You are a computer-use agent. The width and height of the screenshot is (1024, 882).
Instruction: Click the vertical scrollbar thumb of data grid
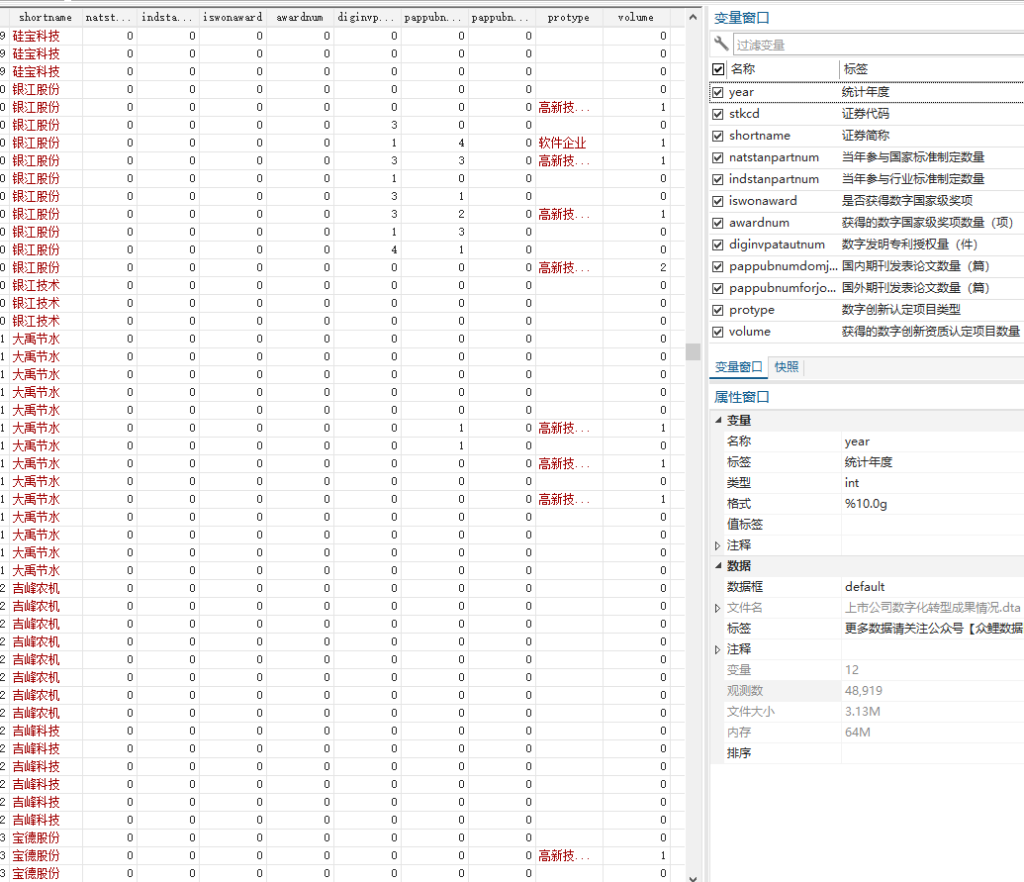[693, 351]
